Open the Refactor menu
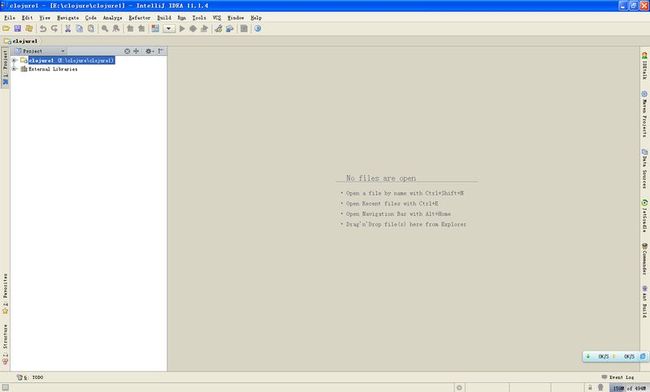Image resolution: width=650 pixels, height=392 pixels. (139, 18)
